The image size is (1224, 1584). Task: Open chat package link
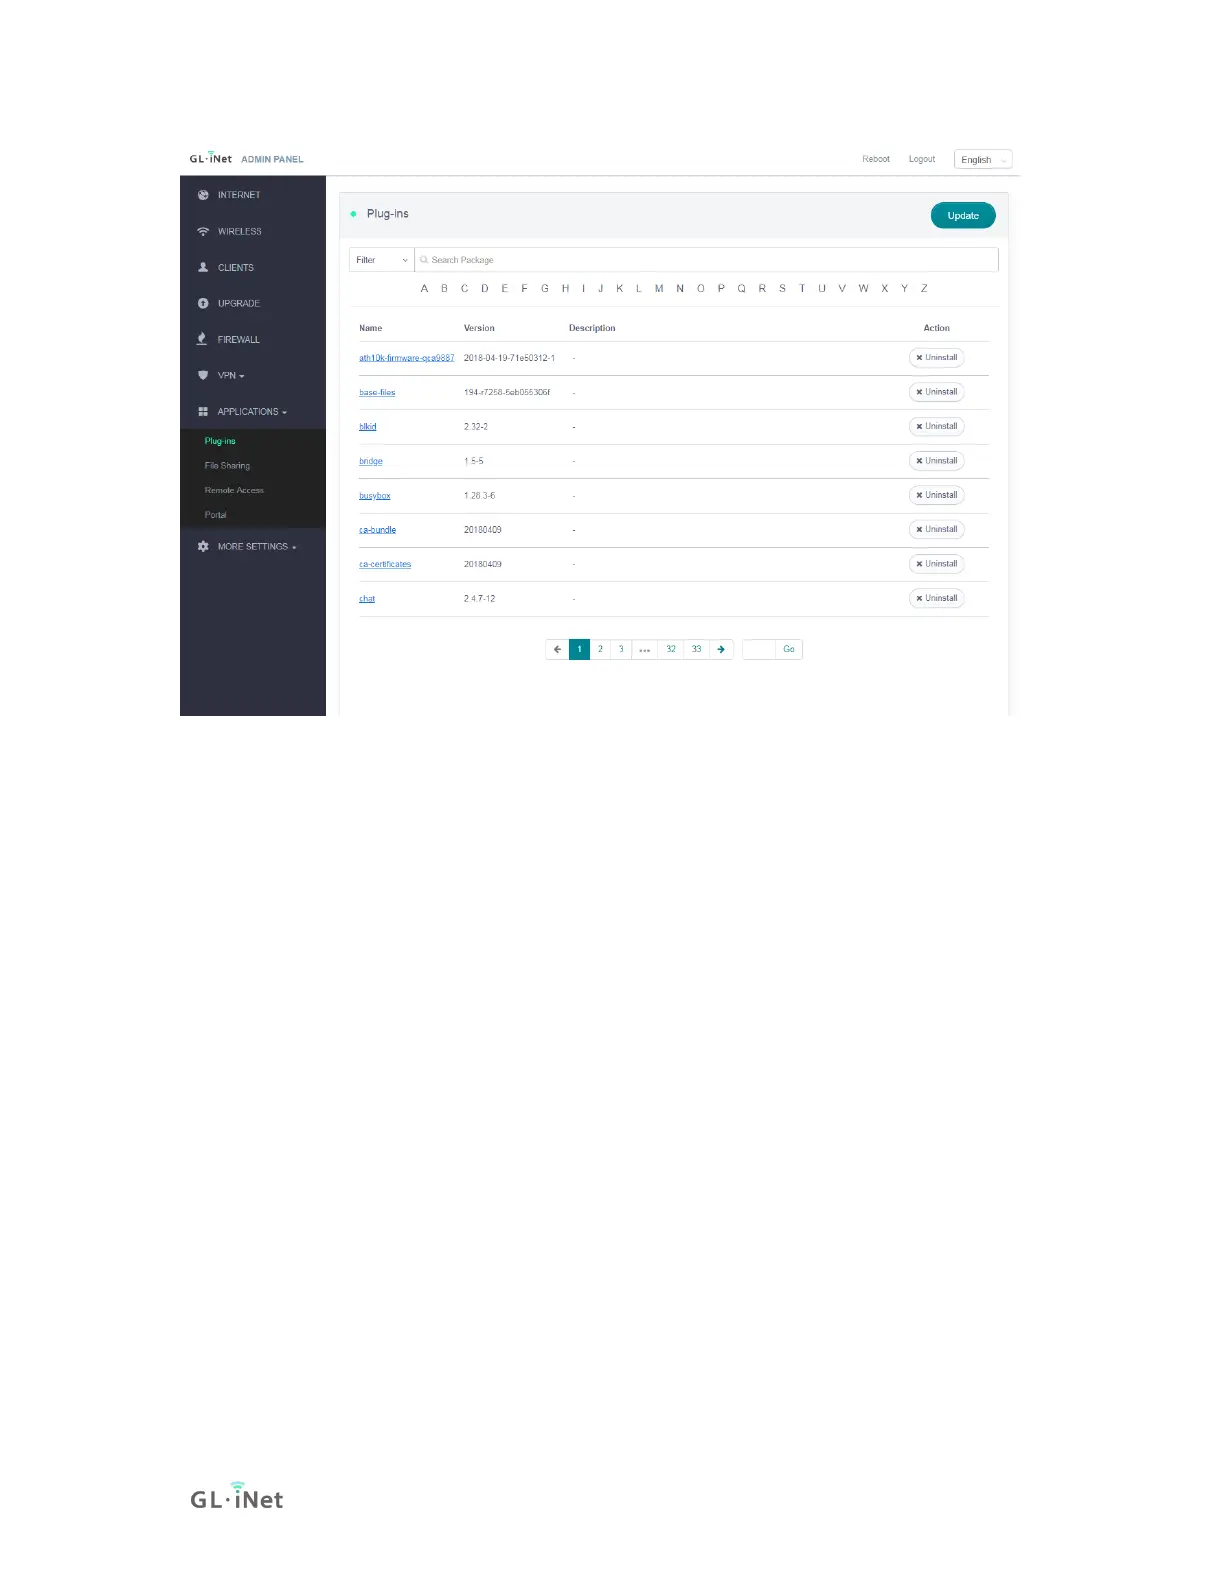[x=367, y=599]
